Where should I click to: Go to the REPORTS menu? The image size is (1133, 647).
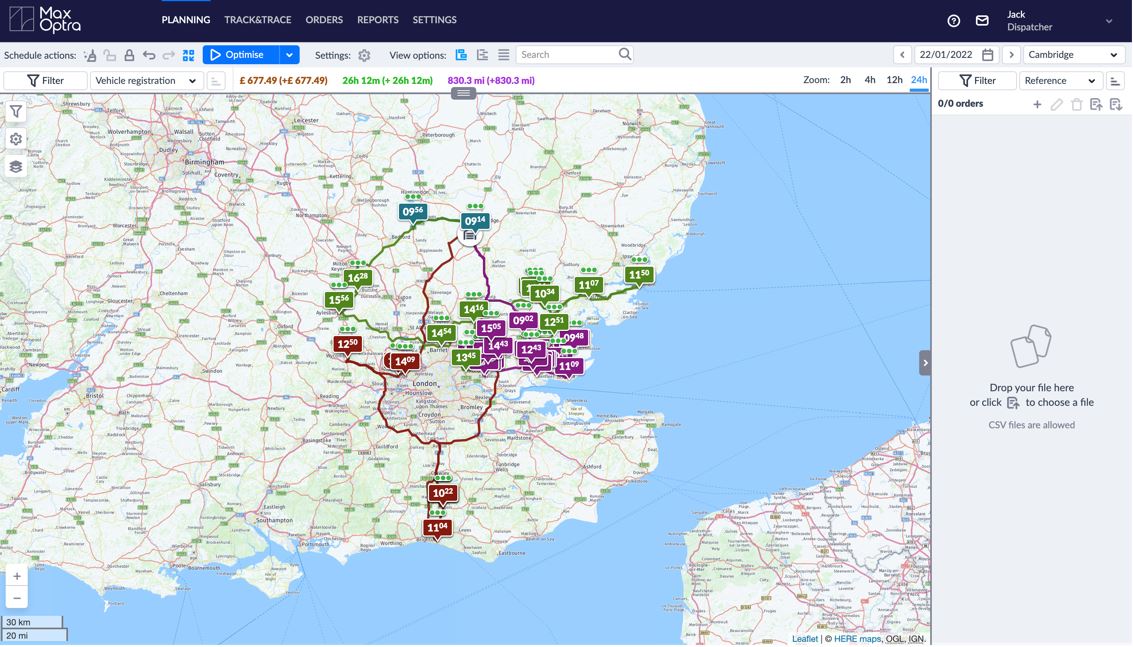[377, 20]
